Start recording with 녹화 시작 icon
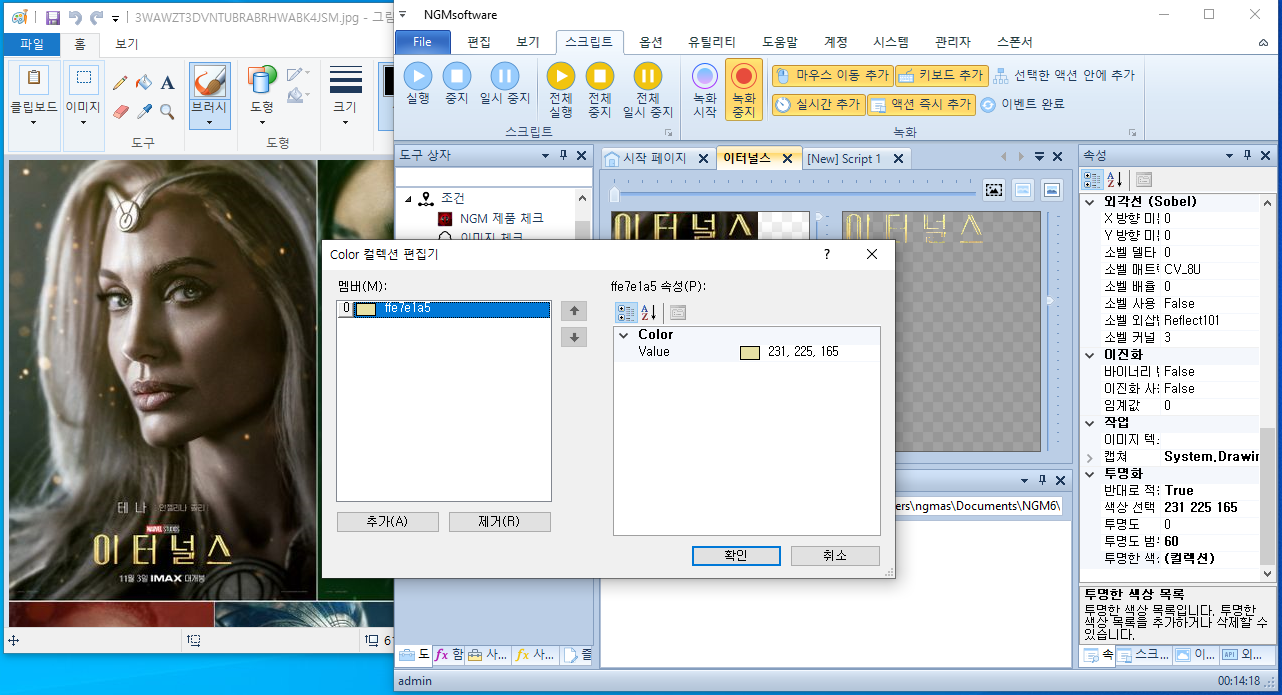This screenshot has width=1282, height=695. 705,76
